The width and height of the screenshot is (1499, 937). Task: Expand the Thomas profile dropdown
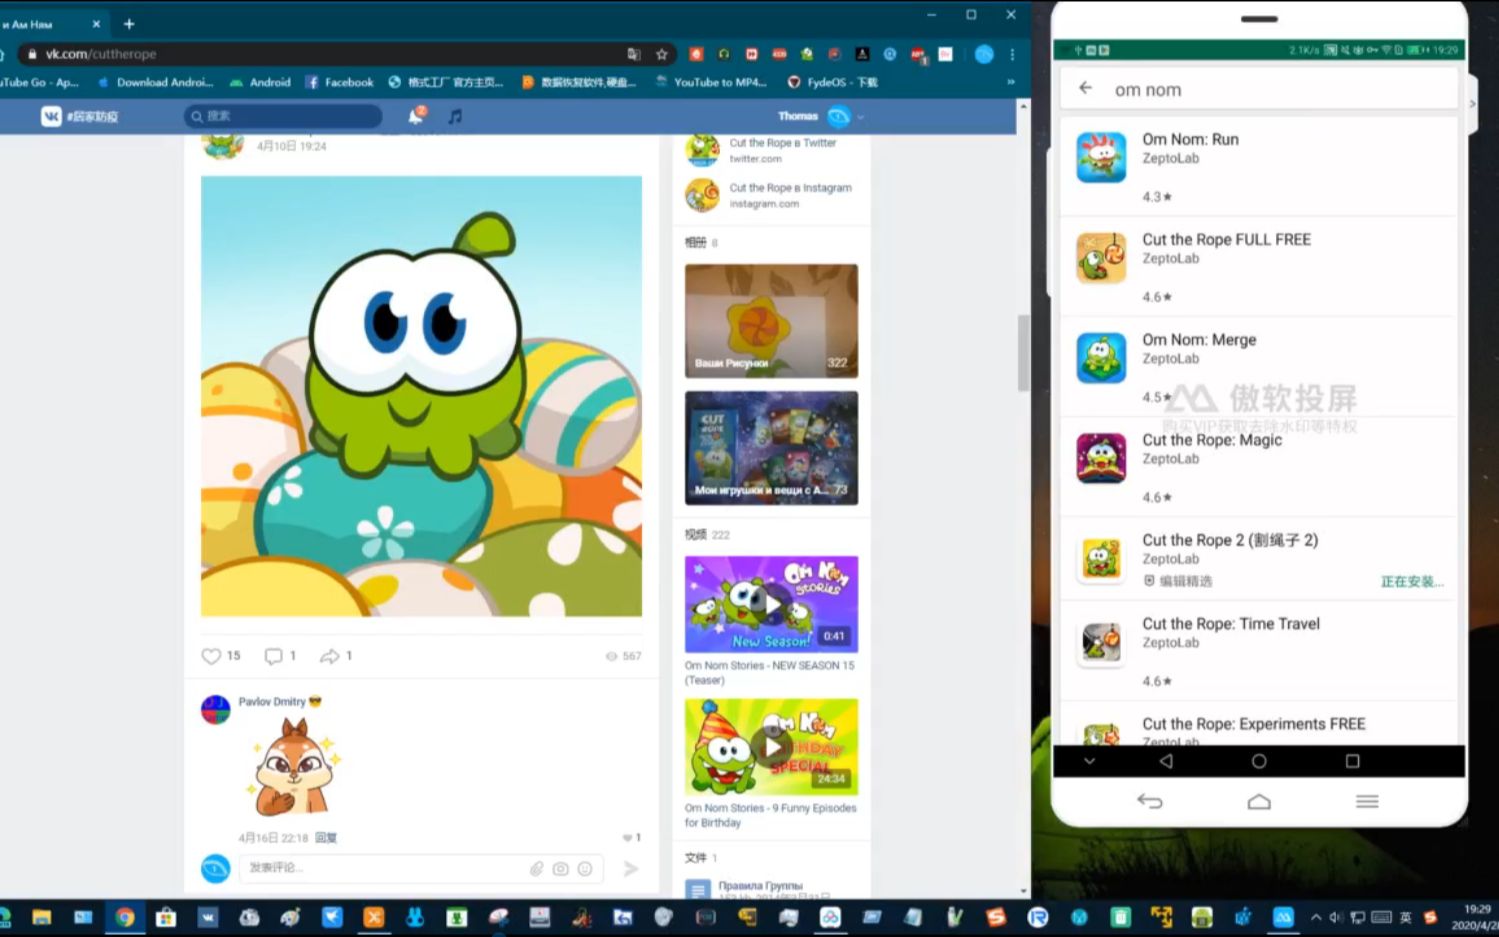point(860,116)
